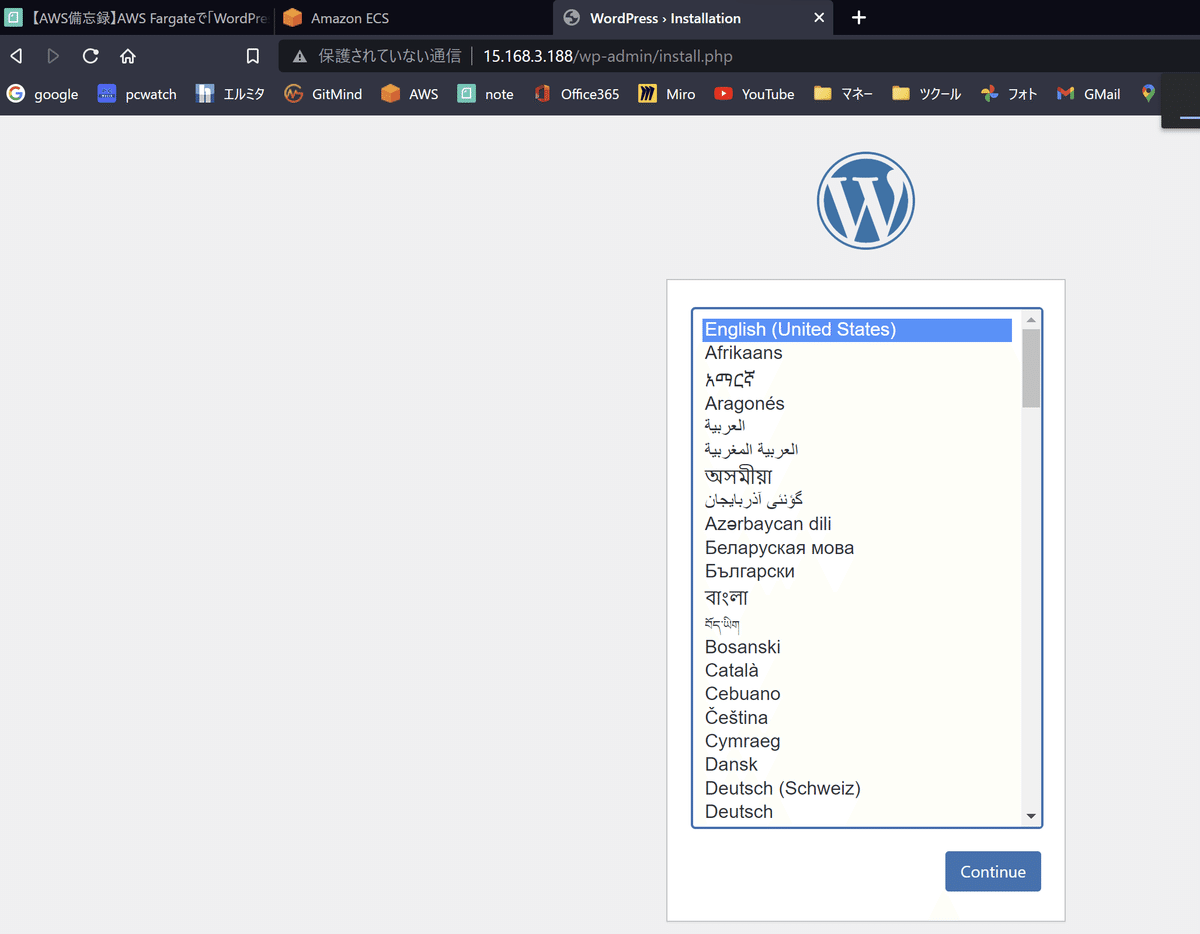
Task: Switch to the AWS備忘録 Fargate tab
Action: point(137,18)
